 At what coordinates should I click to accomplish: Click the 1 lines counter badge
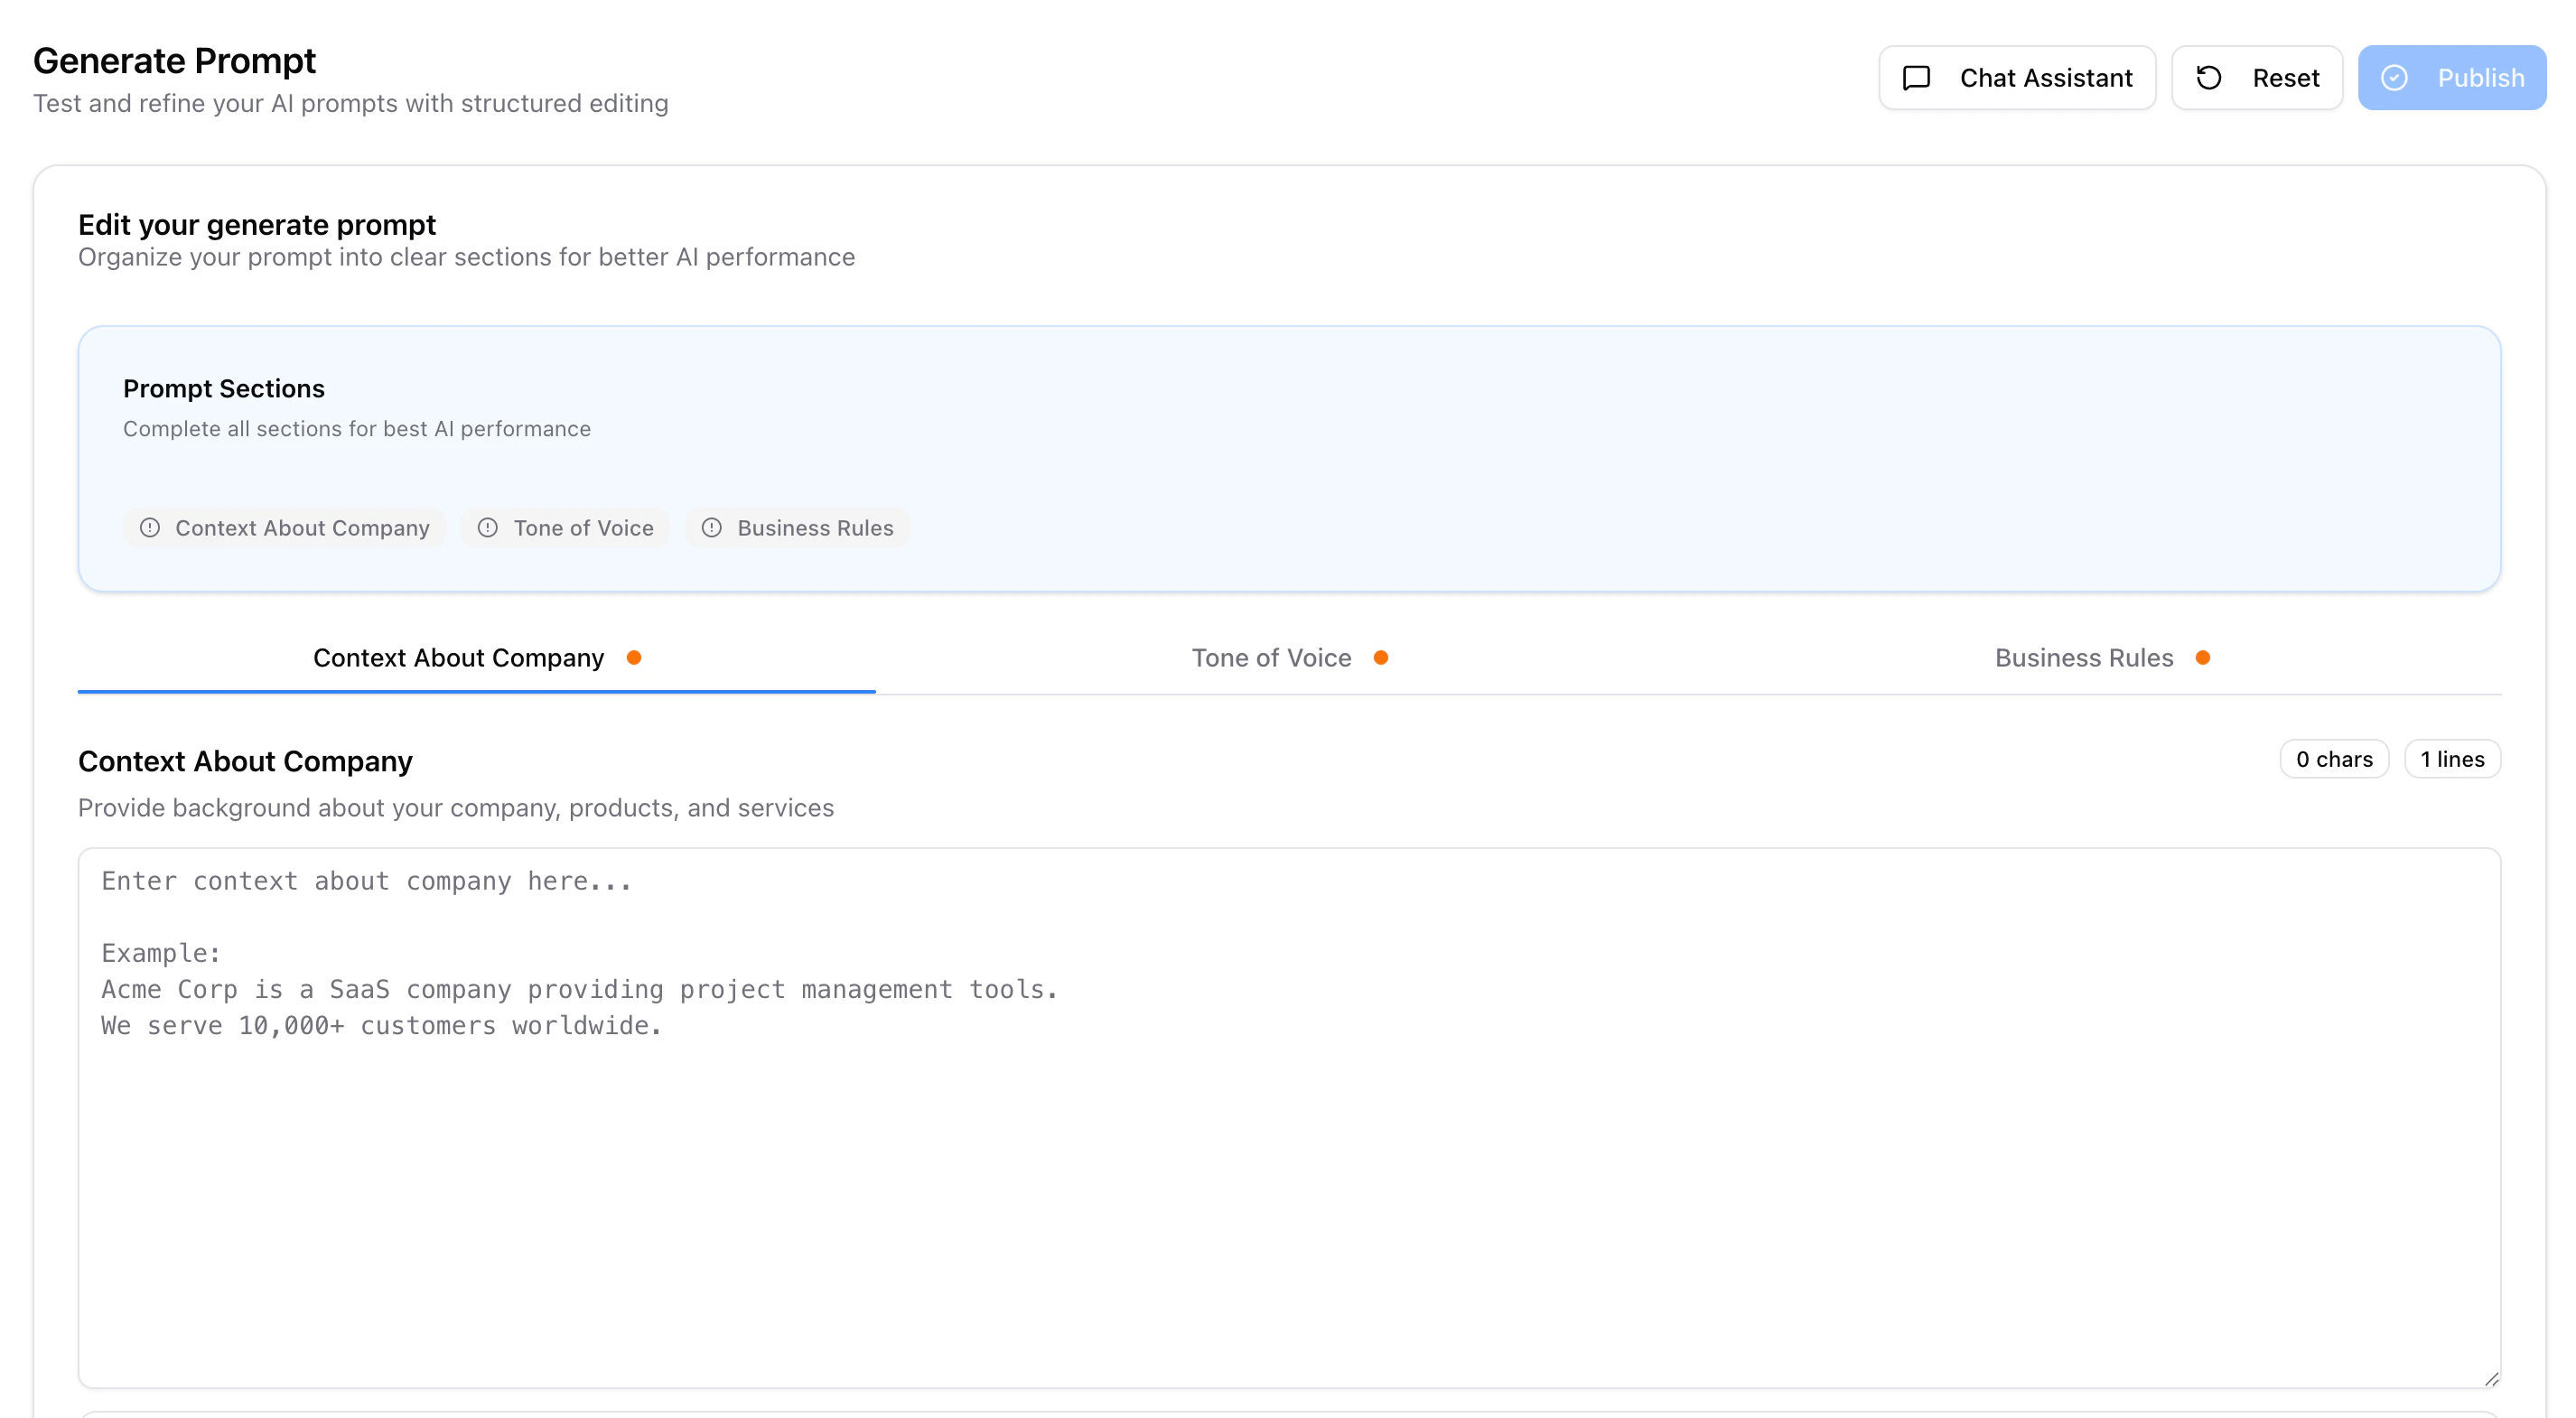click(2451, 759)
